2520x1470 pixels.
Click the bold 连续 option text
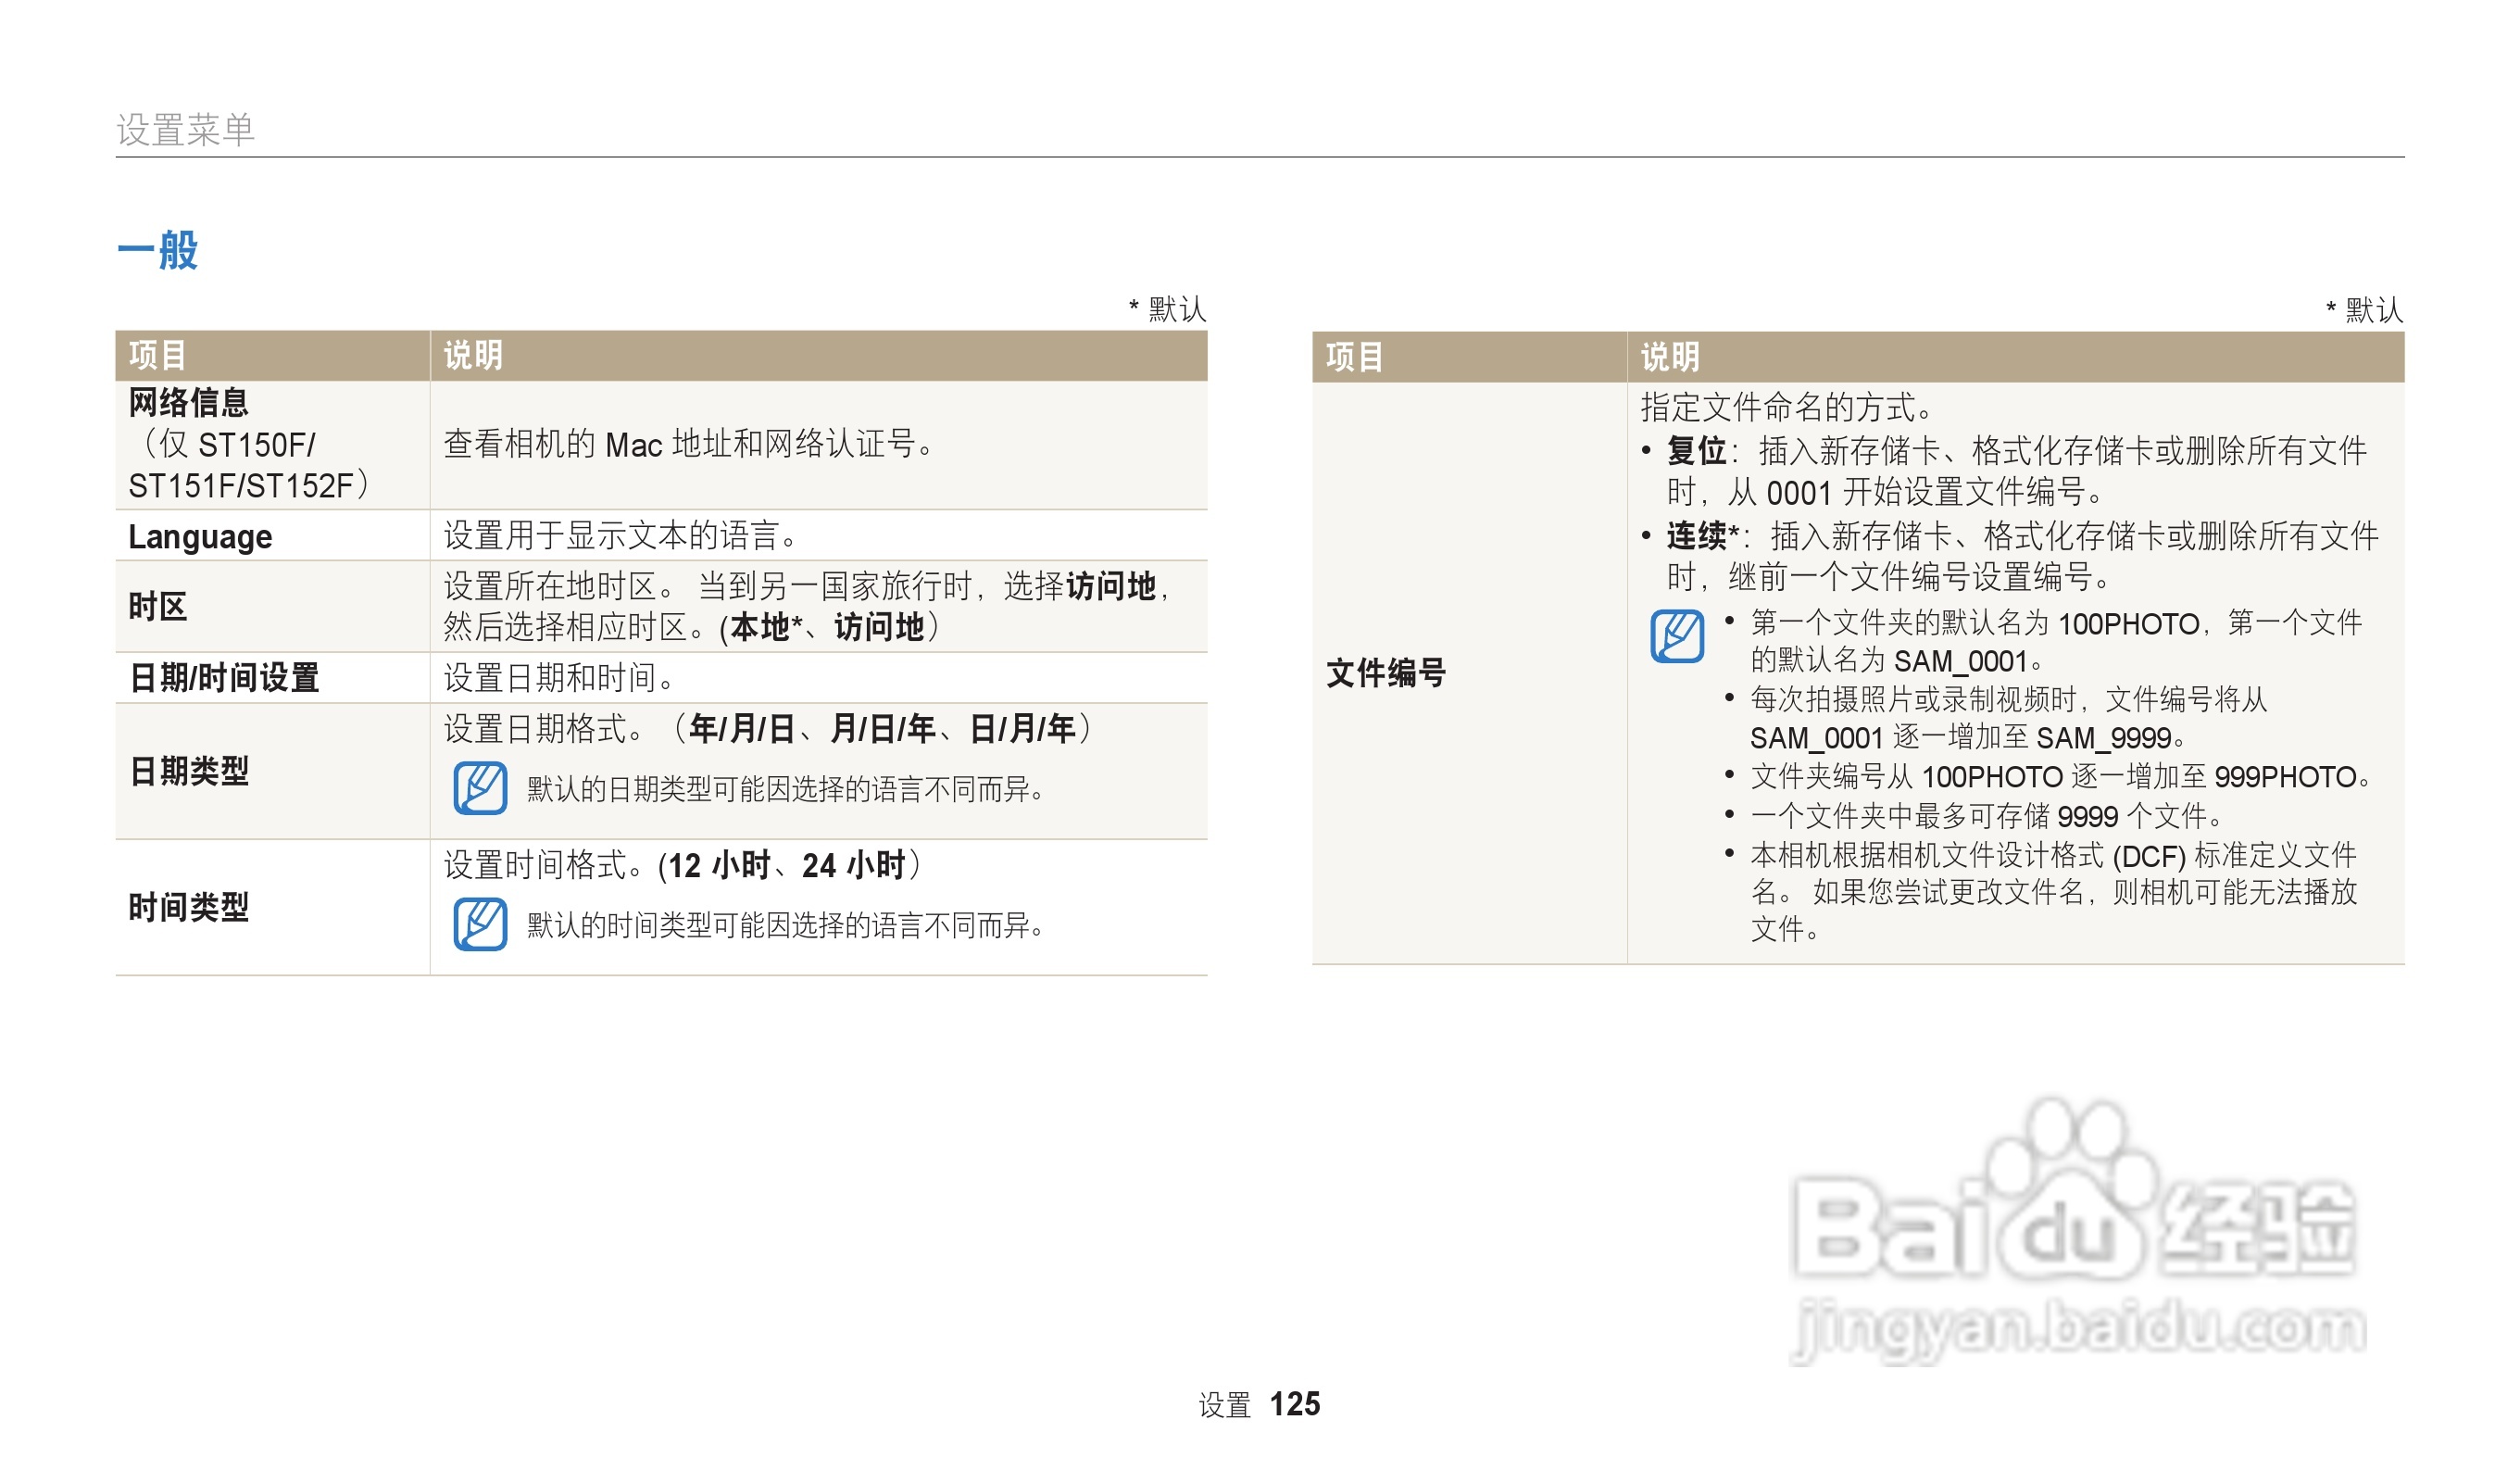(x=1696, y=536)
